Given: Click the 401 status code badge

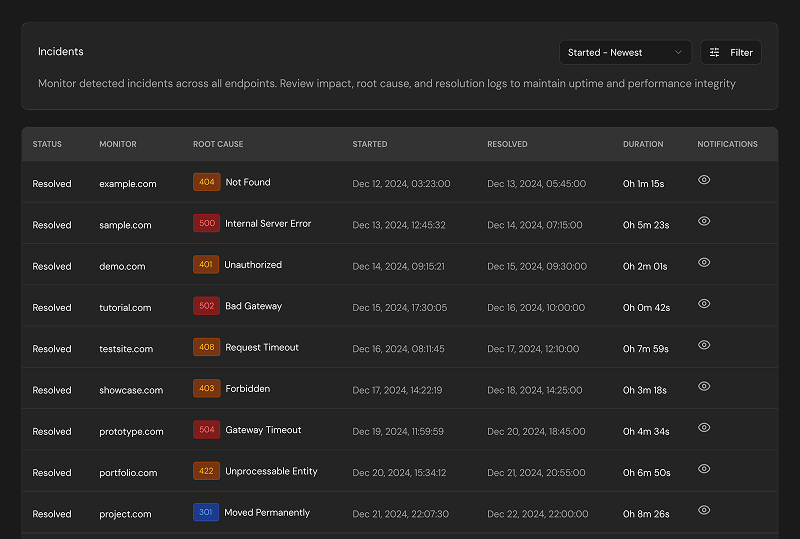Looking at the screenshot, I should coord(206,265).
